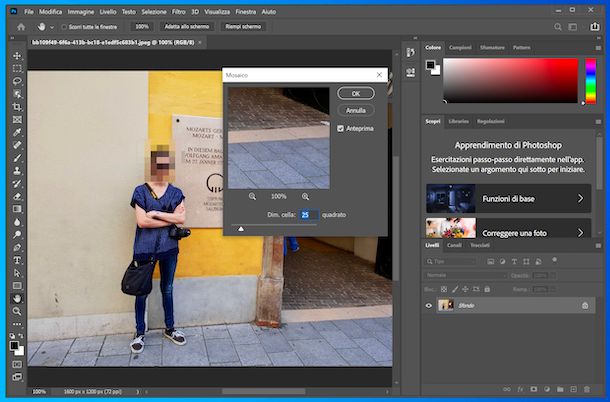This screenshot has height=402, width=610.
Task: Select the Lasso tool
Action: click(x=17, y=81)
